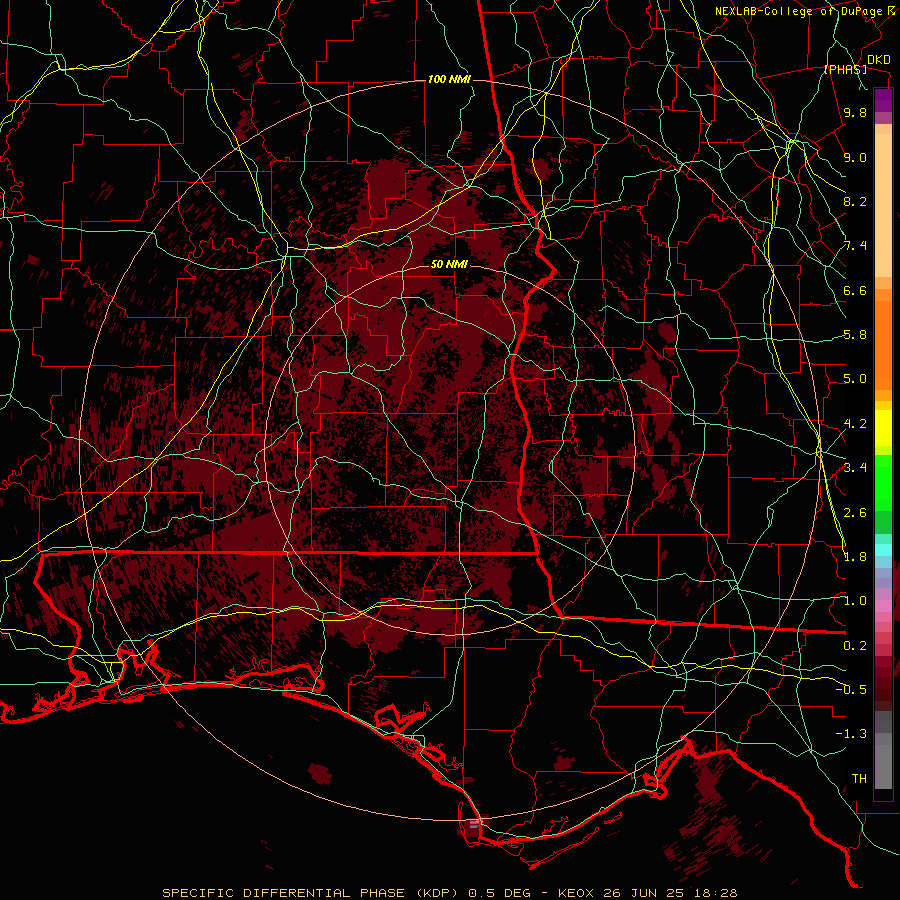Select the -0.5 scale value
This screenshot has width=900, height=900.
pos(851,690)
